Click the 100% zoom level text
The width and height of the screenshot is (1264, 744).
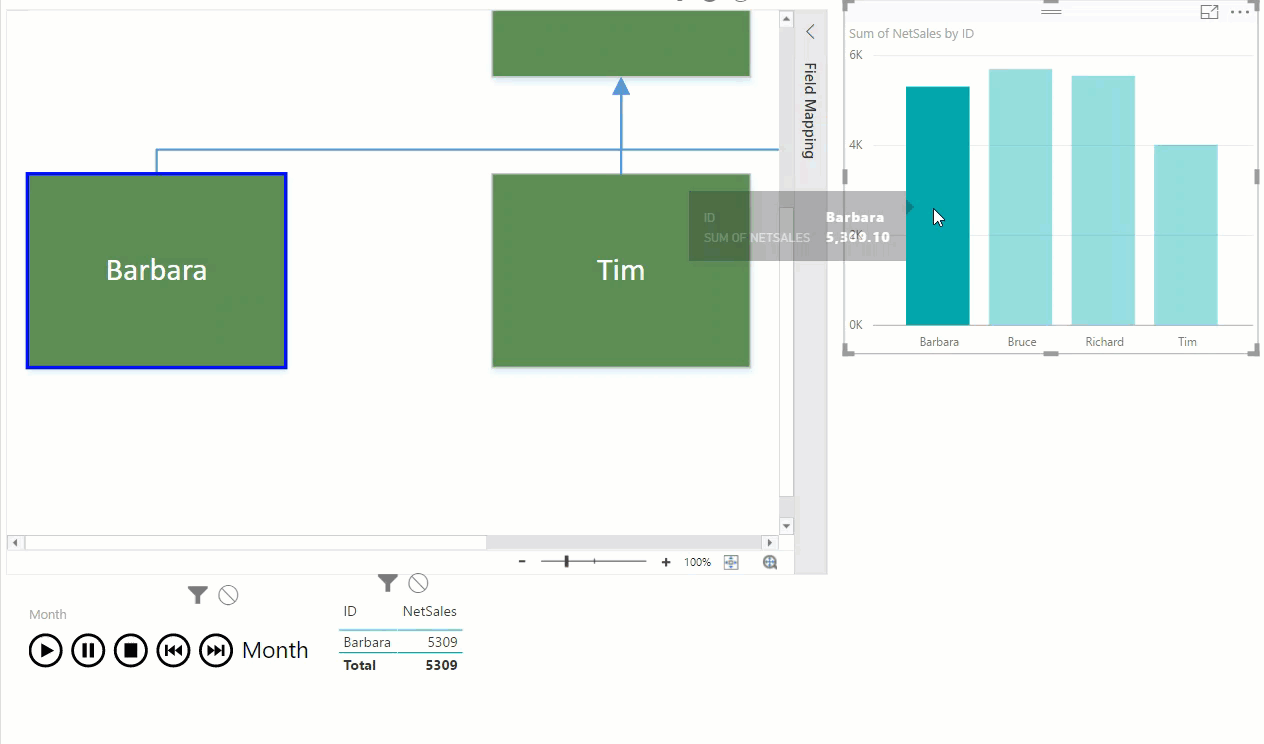(x=697, y=562)
